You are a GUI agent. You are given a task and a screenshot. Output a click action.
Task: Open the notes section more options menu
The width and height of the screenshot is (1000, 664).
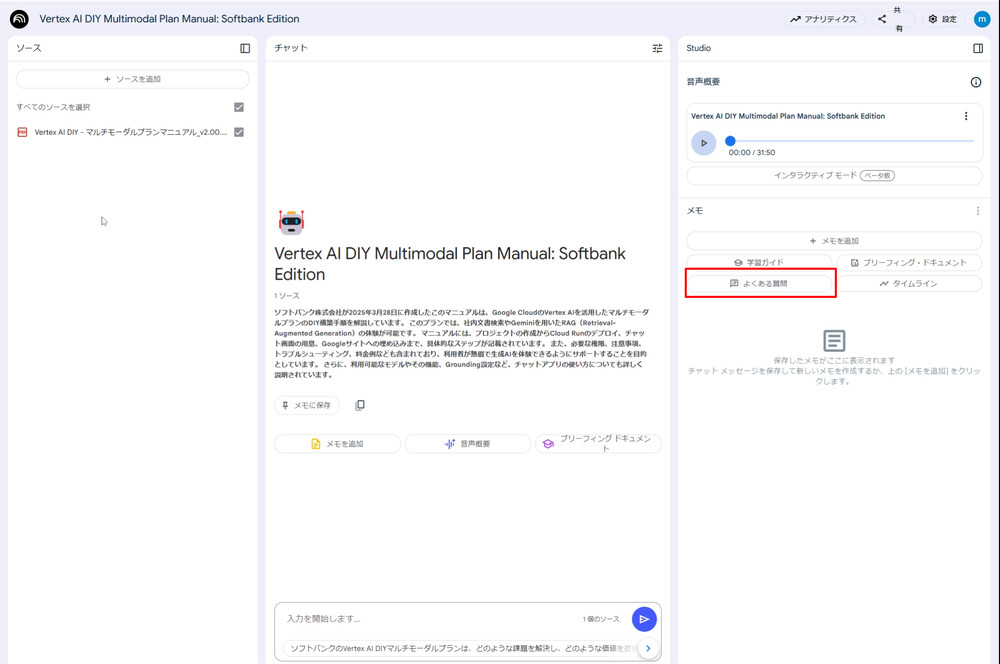(x=977, y=211)
